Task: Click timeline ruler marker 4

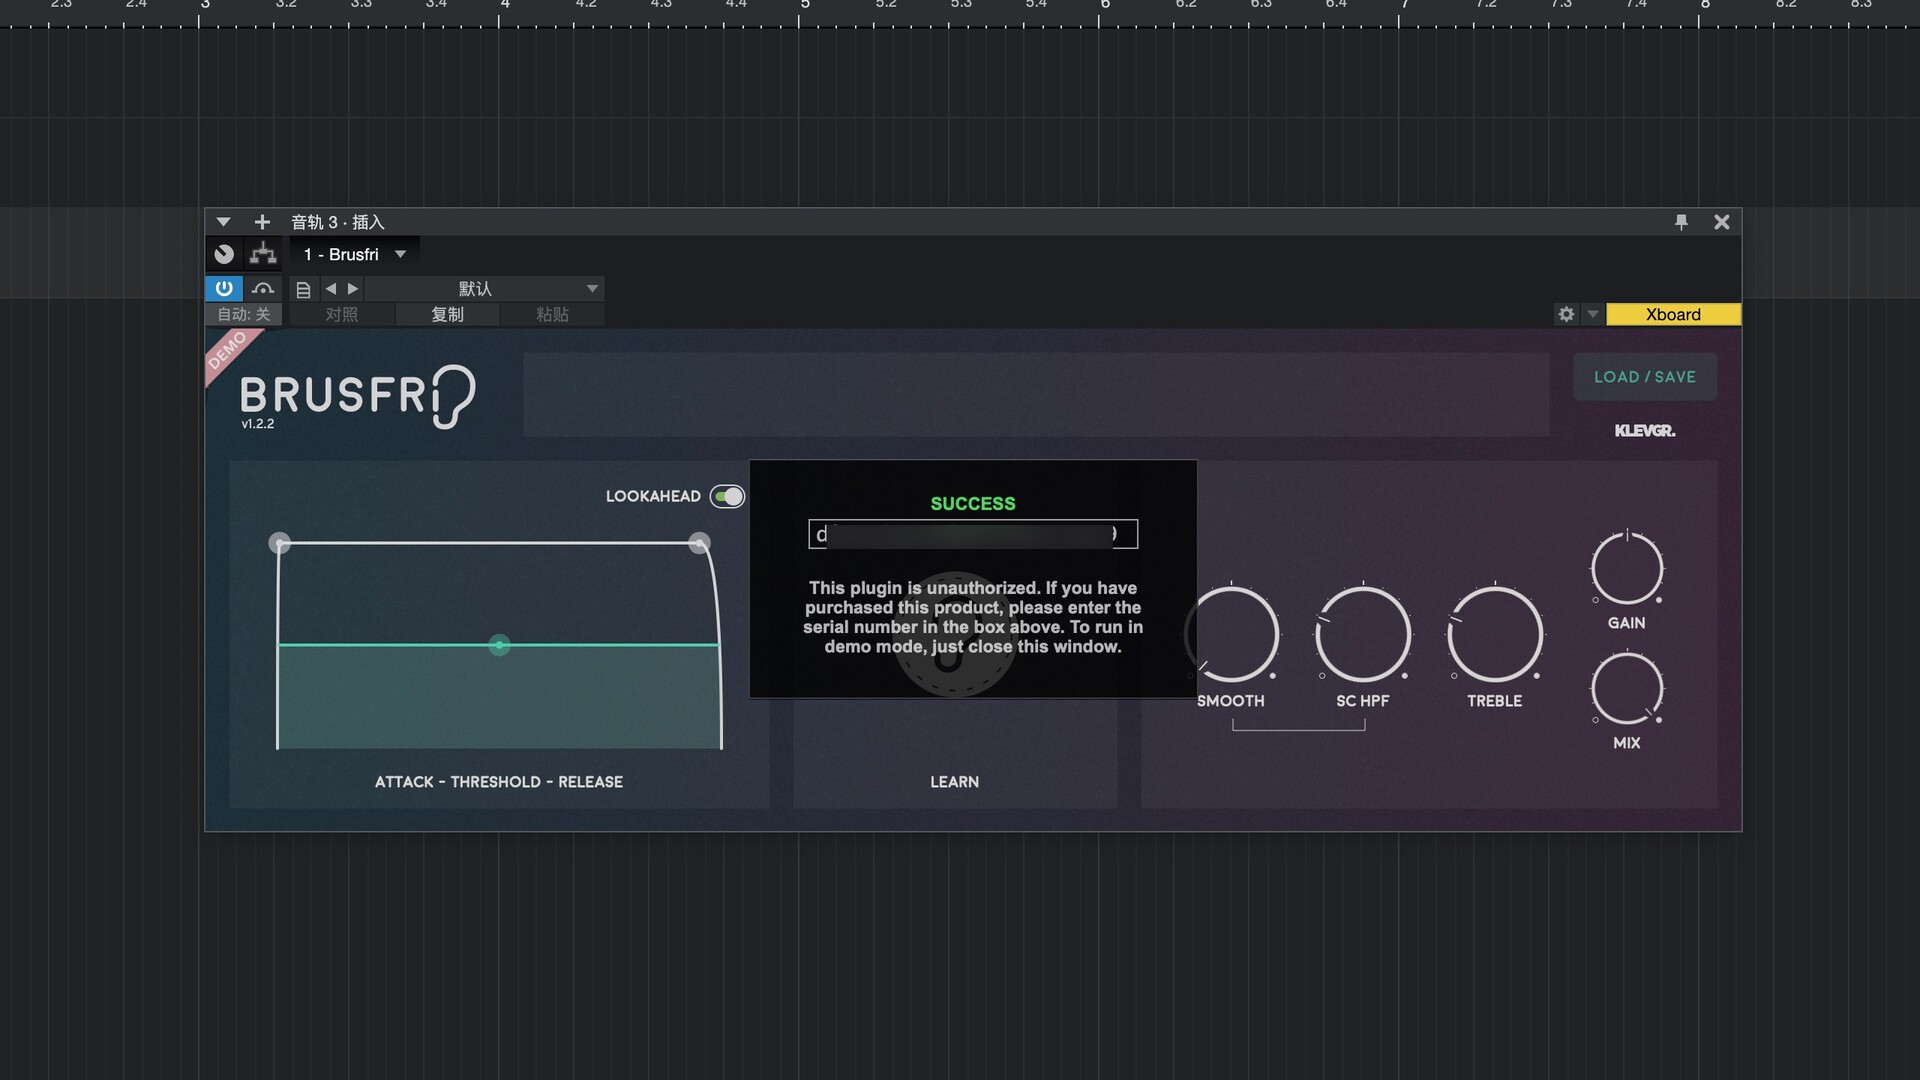Action: tap(504, 6)
